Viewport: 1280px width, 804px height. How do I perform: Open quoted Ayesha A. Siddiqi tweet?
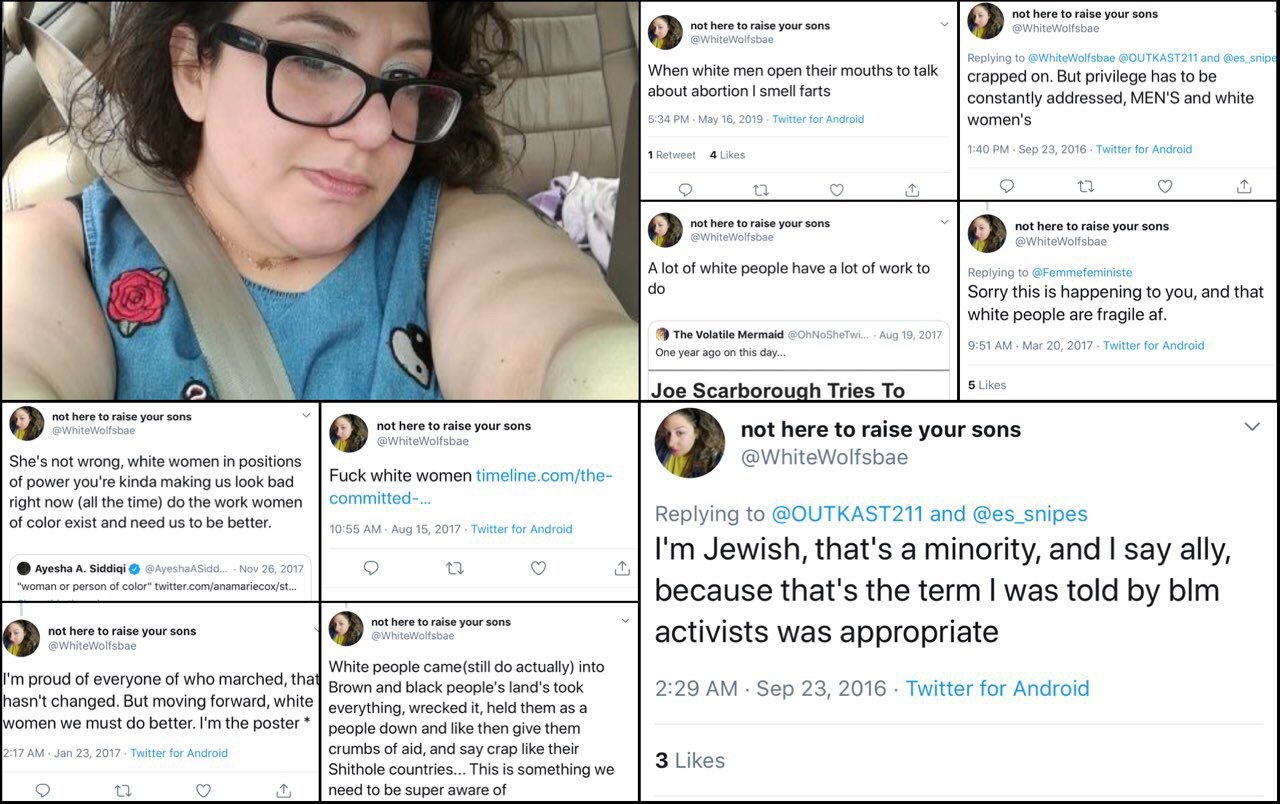[x=160, y=577]
